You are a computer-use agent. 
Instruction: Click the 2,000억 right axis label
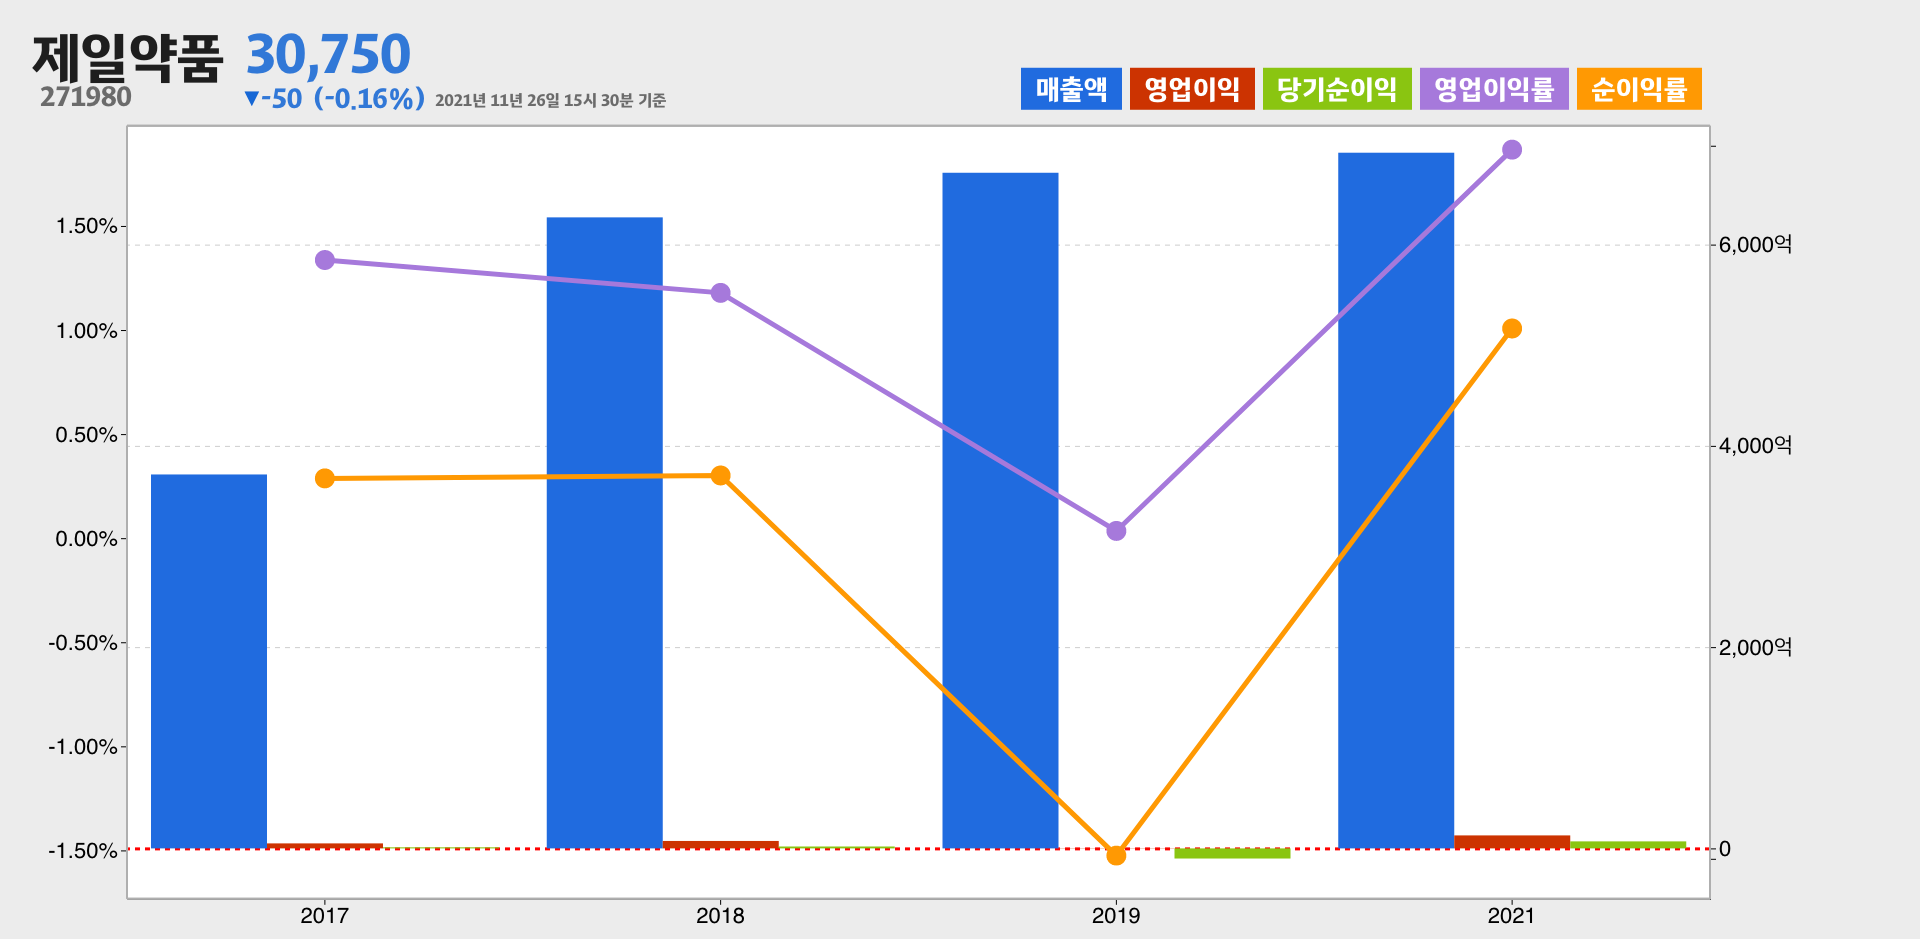[1755, 648]
